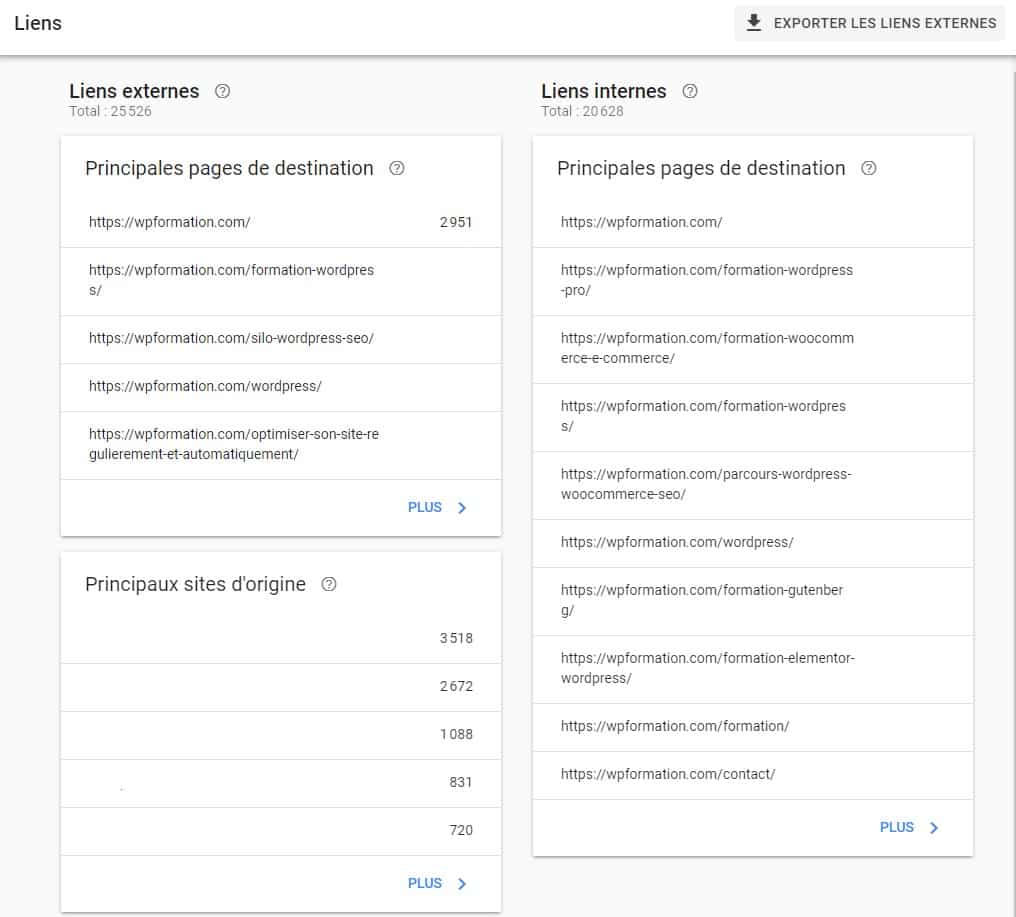Open the help icon next to Liens internes
This screenshot has height=917, width=1016.
point(690,90)
